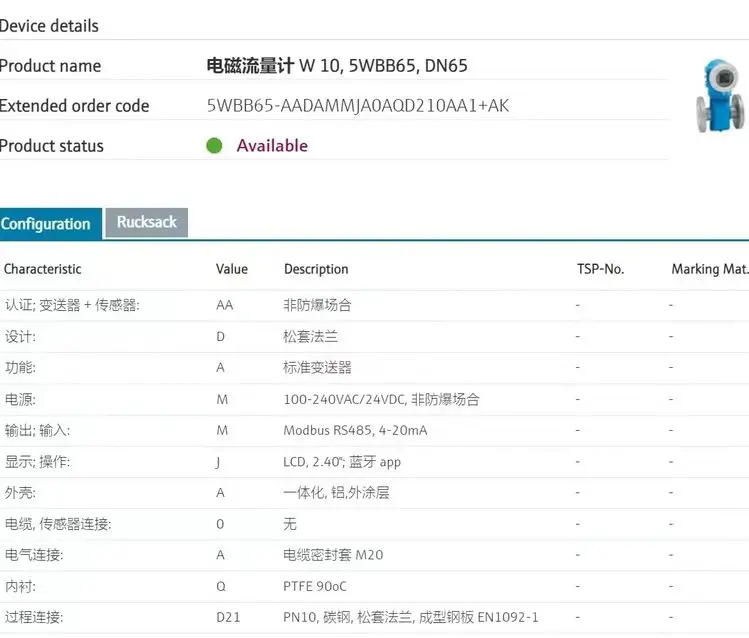This screenshot has height=638, width=749.
Task: Click the 电缆密封套 M20 electrical connection row
Action: pos(333,555)
